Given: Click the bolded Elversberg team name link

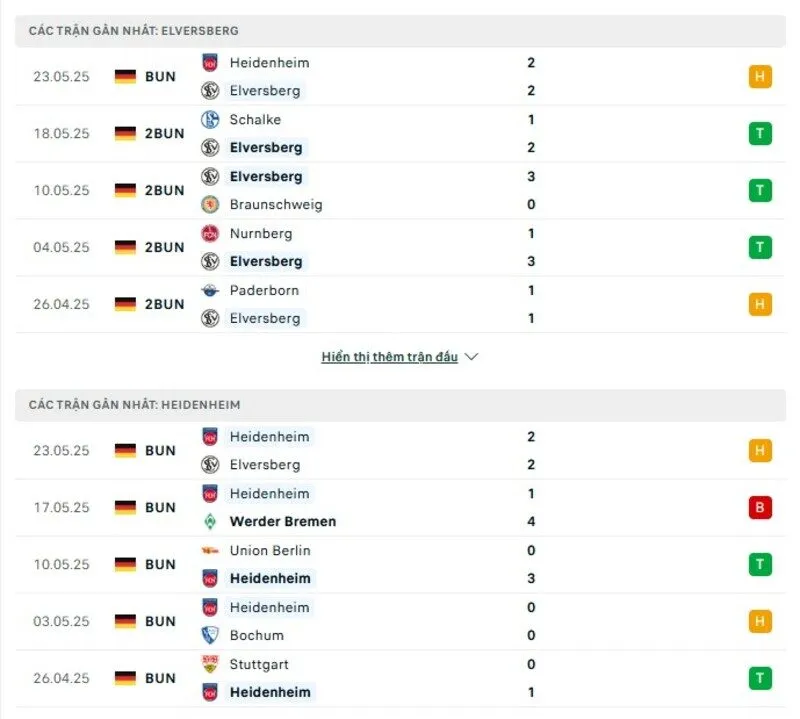Looking at the screenshot, I should coord(266,147).
